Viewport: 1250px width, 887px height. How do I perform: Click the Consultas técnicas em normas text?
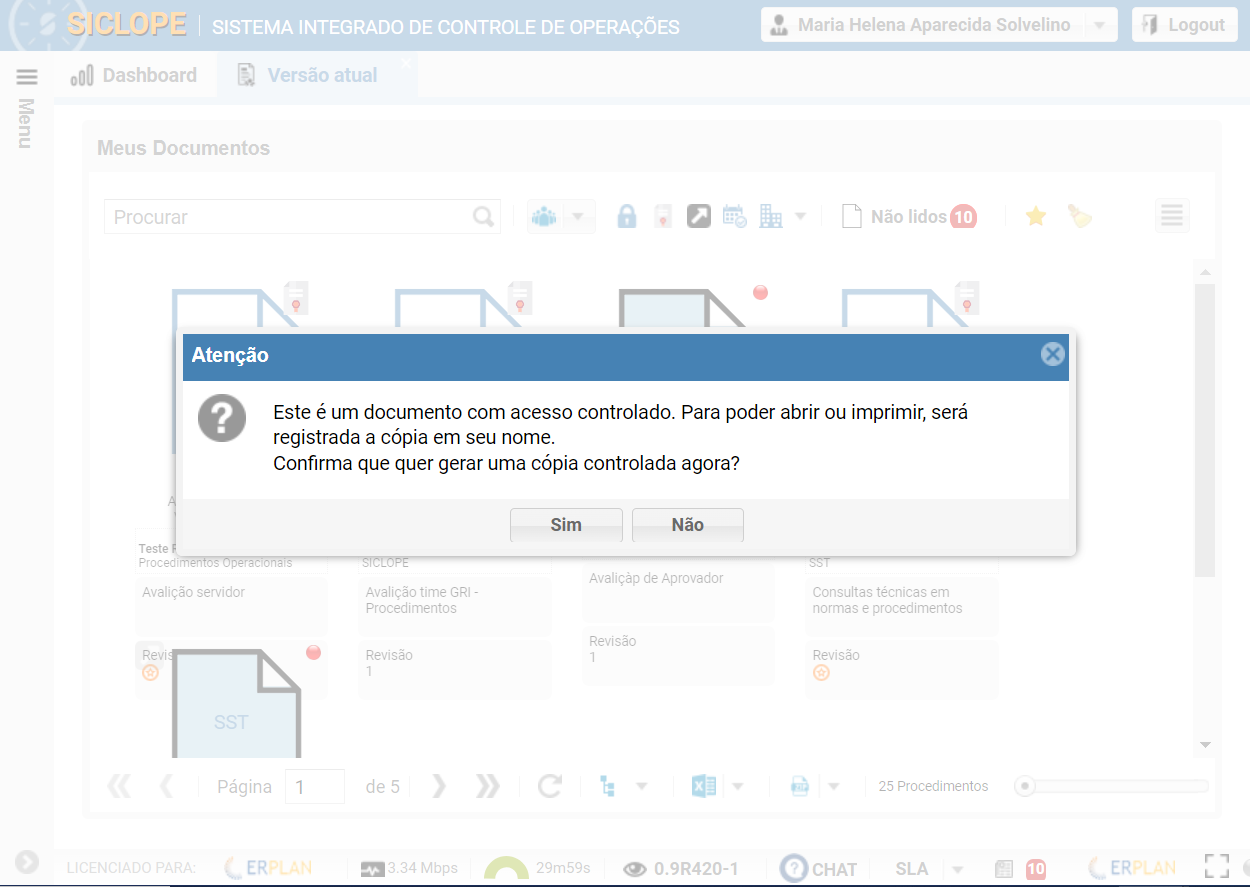[x=888, y=600]
